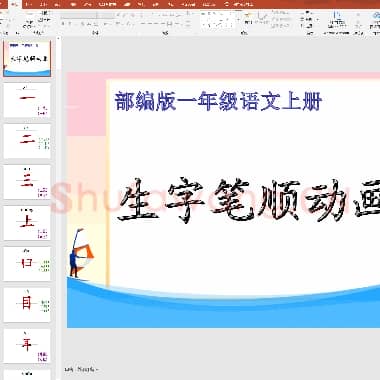This screenshot has width=380, height=380.
Task: Open the shapes gallery in the ribbon
Action: pyautogui.click(x=217, y=21)
